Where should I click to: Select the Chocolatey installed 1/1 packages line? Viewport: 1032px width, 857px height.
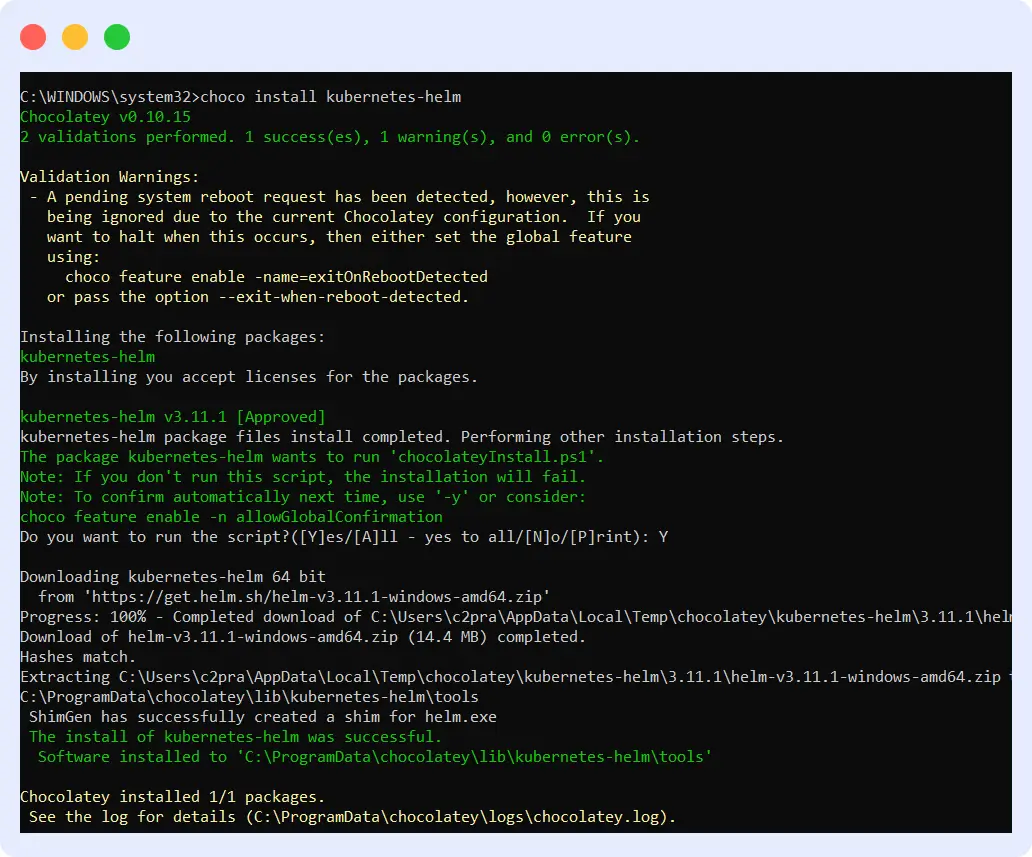[170, 796]
